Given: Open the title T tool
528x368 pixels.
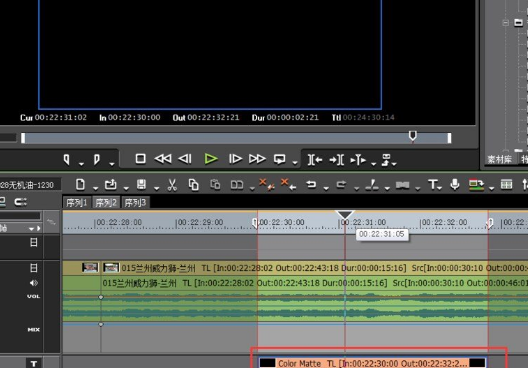Looking at the screenshot, I should (x=432, y=185).
